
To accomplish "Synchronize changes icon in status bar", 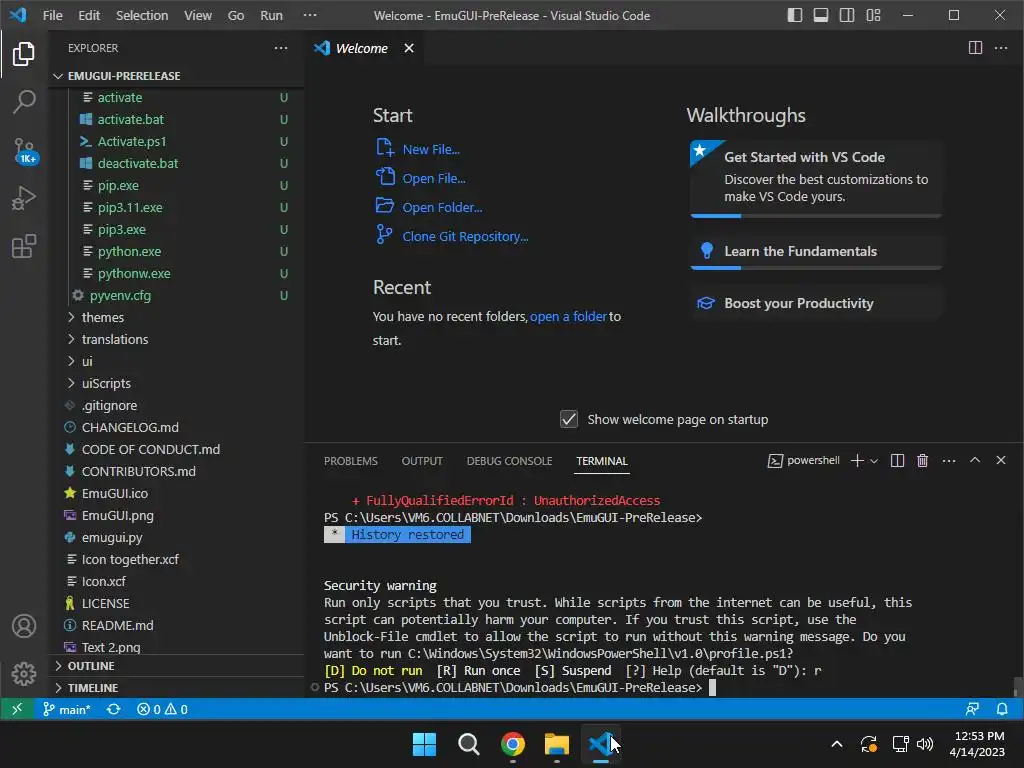I will (114, 709).
